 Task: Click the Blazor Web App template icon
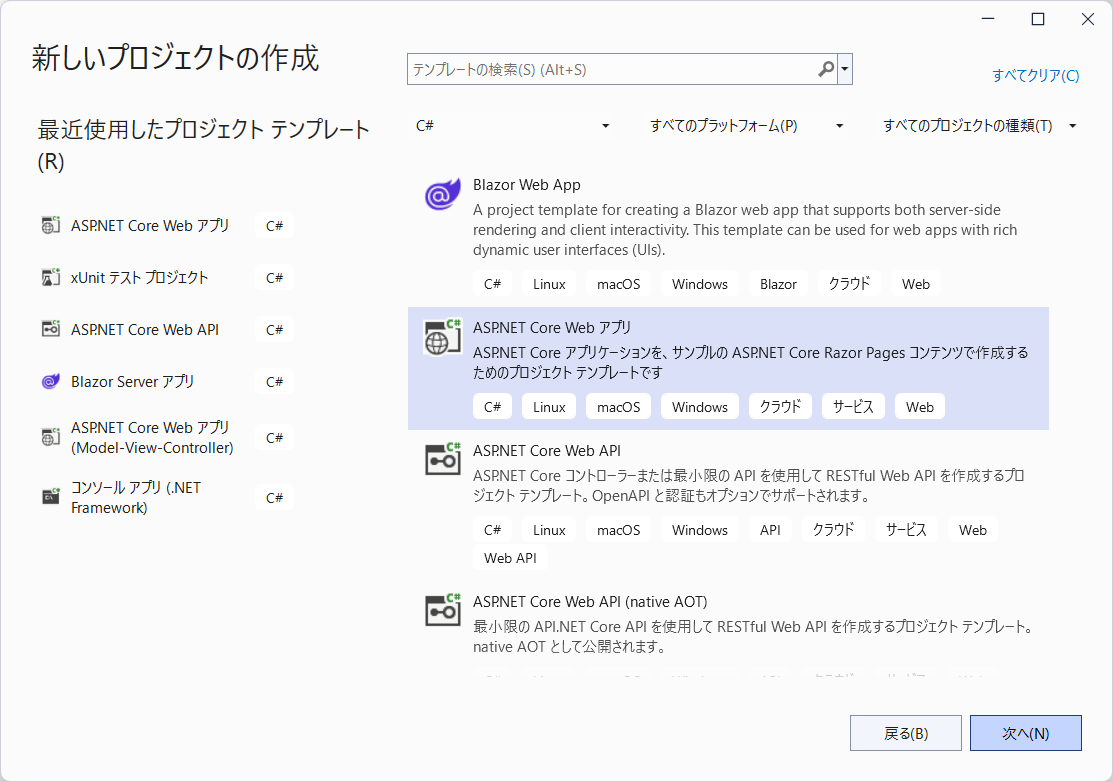(443, 194)
